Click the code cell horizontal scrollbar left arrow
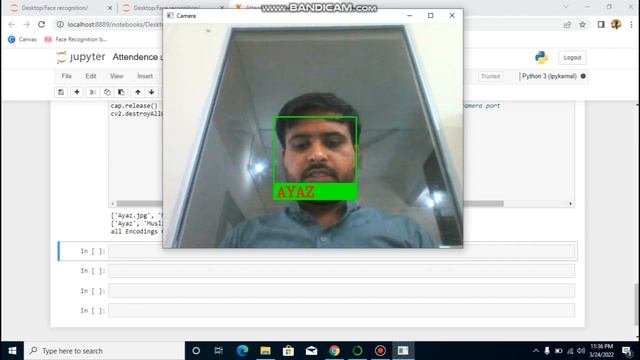The image size is (640, 360). click(113, 203)
